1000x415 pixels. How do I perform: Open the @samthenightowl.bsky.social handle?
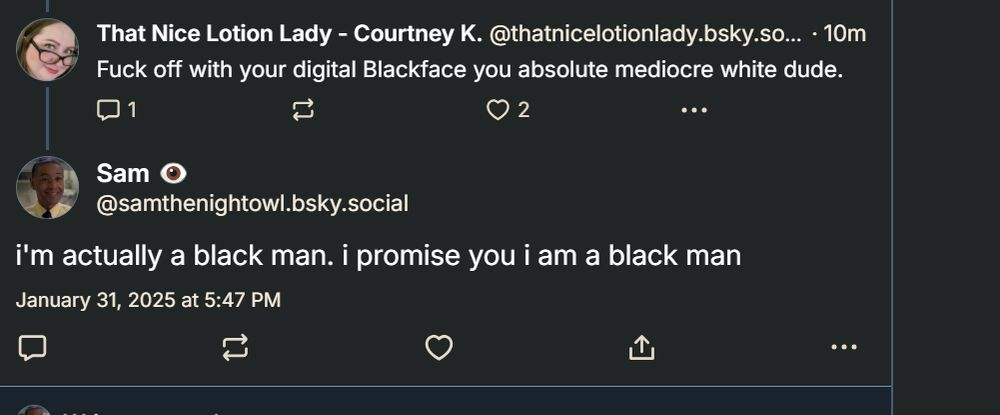pos(252,204)
